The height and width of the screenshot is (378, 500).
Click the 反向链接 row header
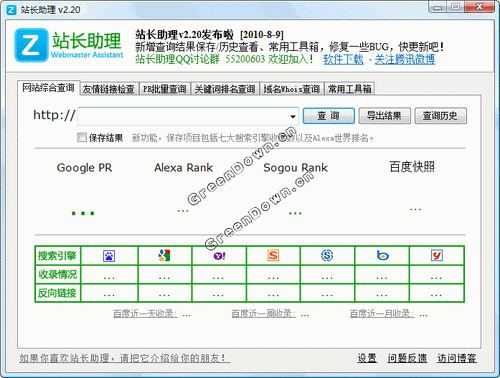[x=57, y=293]
